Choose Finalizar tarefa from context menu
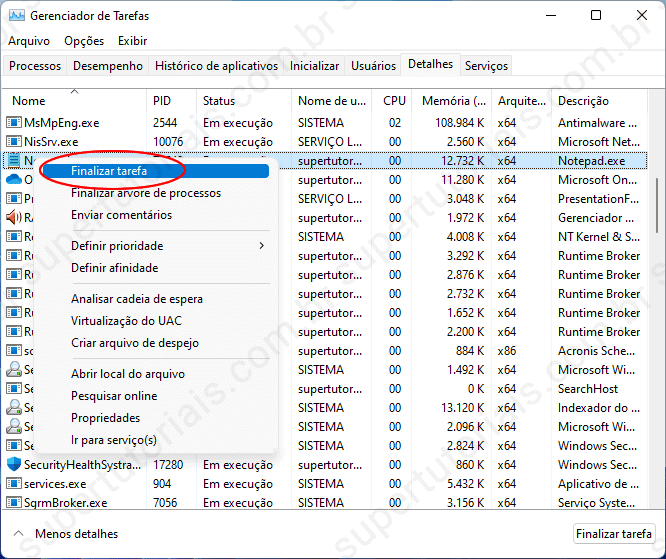666x559 pixels. pyautogui.click(x=110, y=171)
